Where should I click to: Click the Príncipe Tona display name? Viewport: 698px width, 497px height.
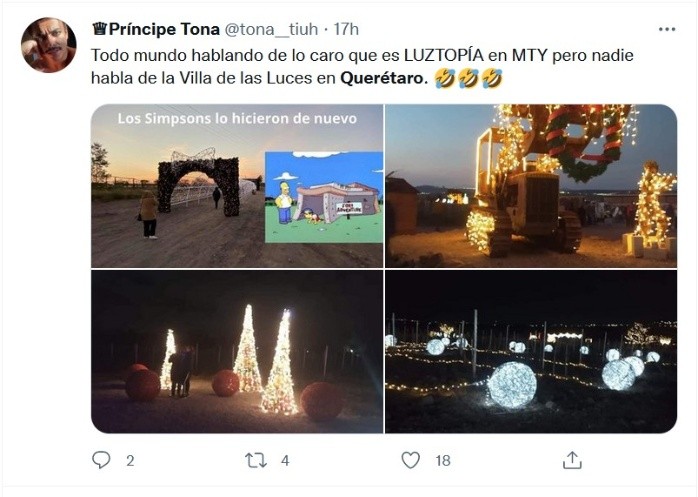tap(164, 29)
